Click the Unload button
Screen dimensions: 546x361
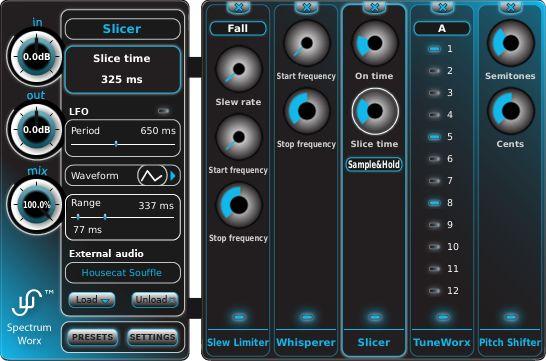click(155, 300)
